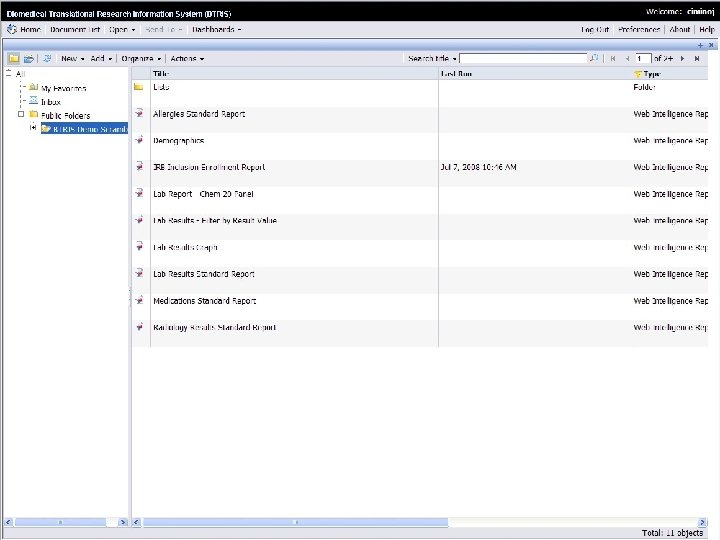This screenshot has width=720, height=540.
Task: Click Allergies Standard Report title
Action: click(199, 114)
